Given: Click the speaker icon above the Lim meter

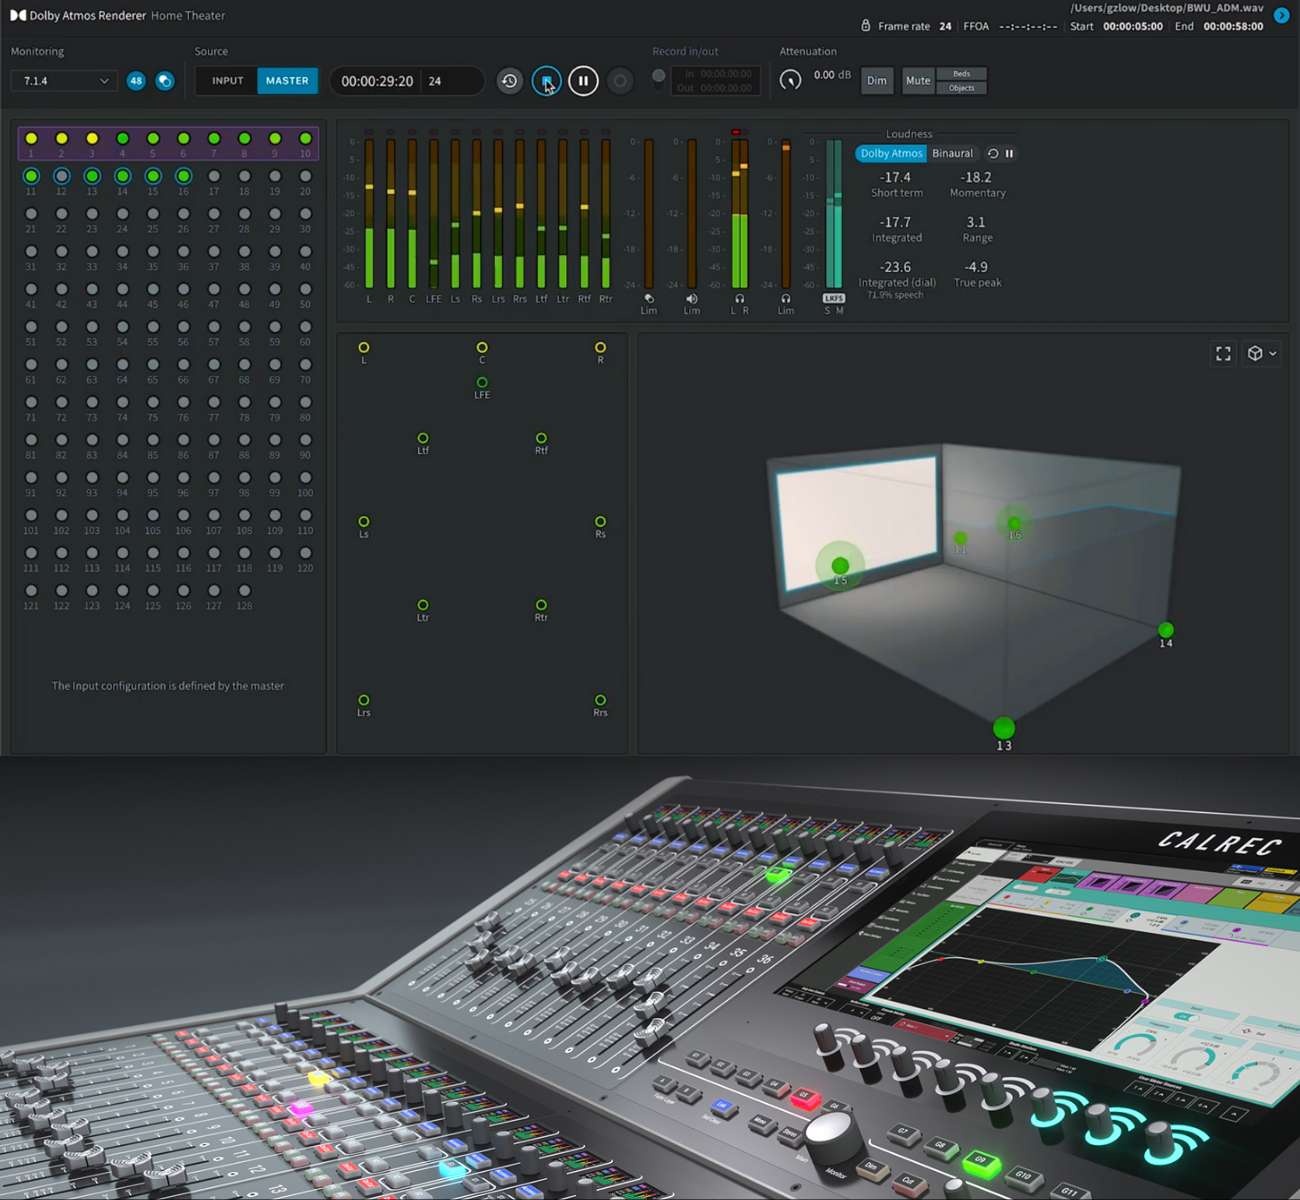Looking at the screenshot, I should [x=691, y=300].
